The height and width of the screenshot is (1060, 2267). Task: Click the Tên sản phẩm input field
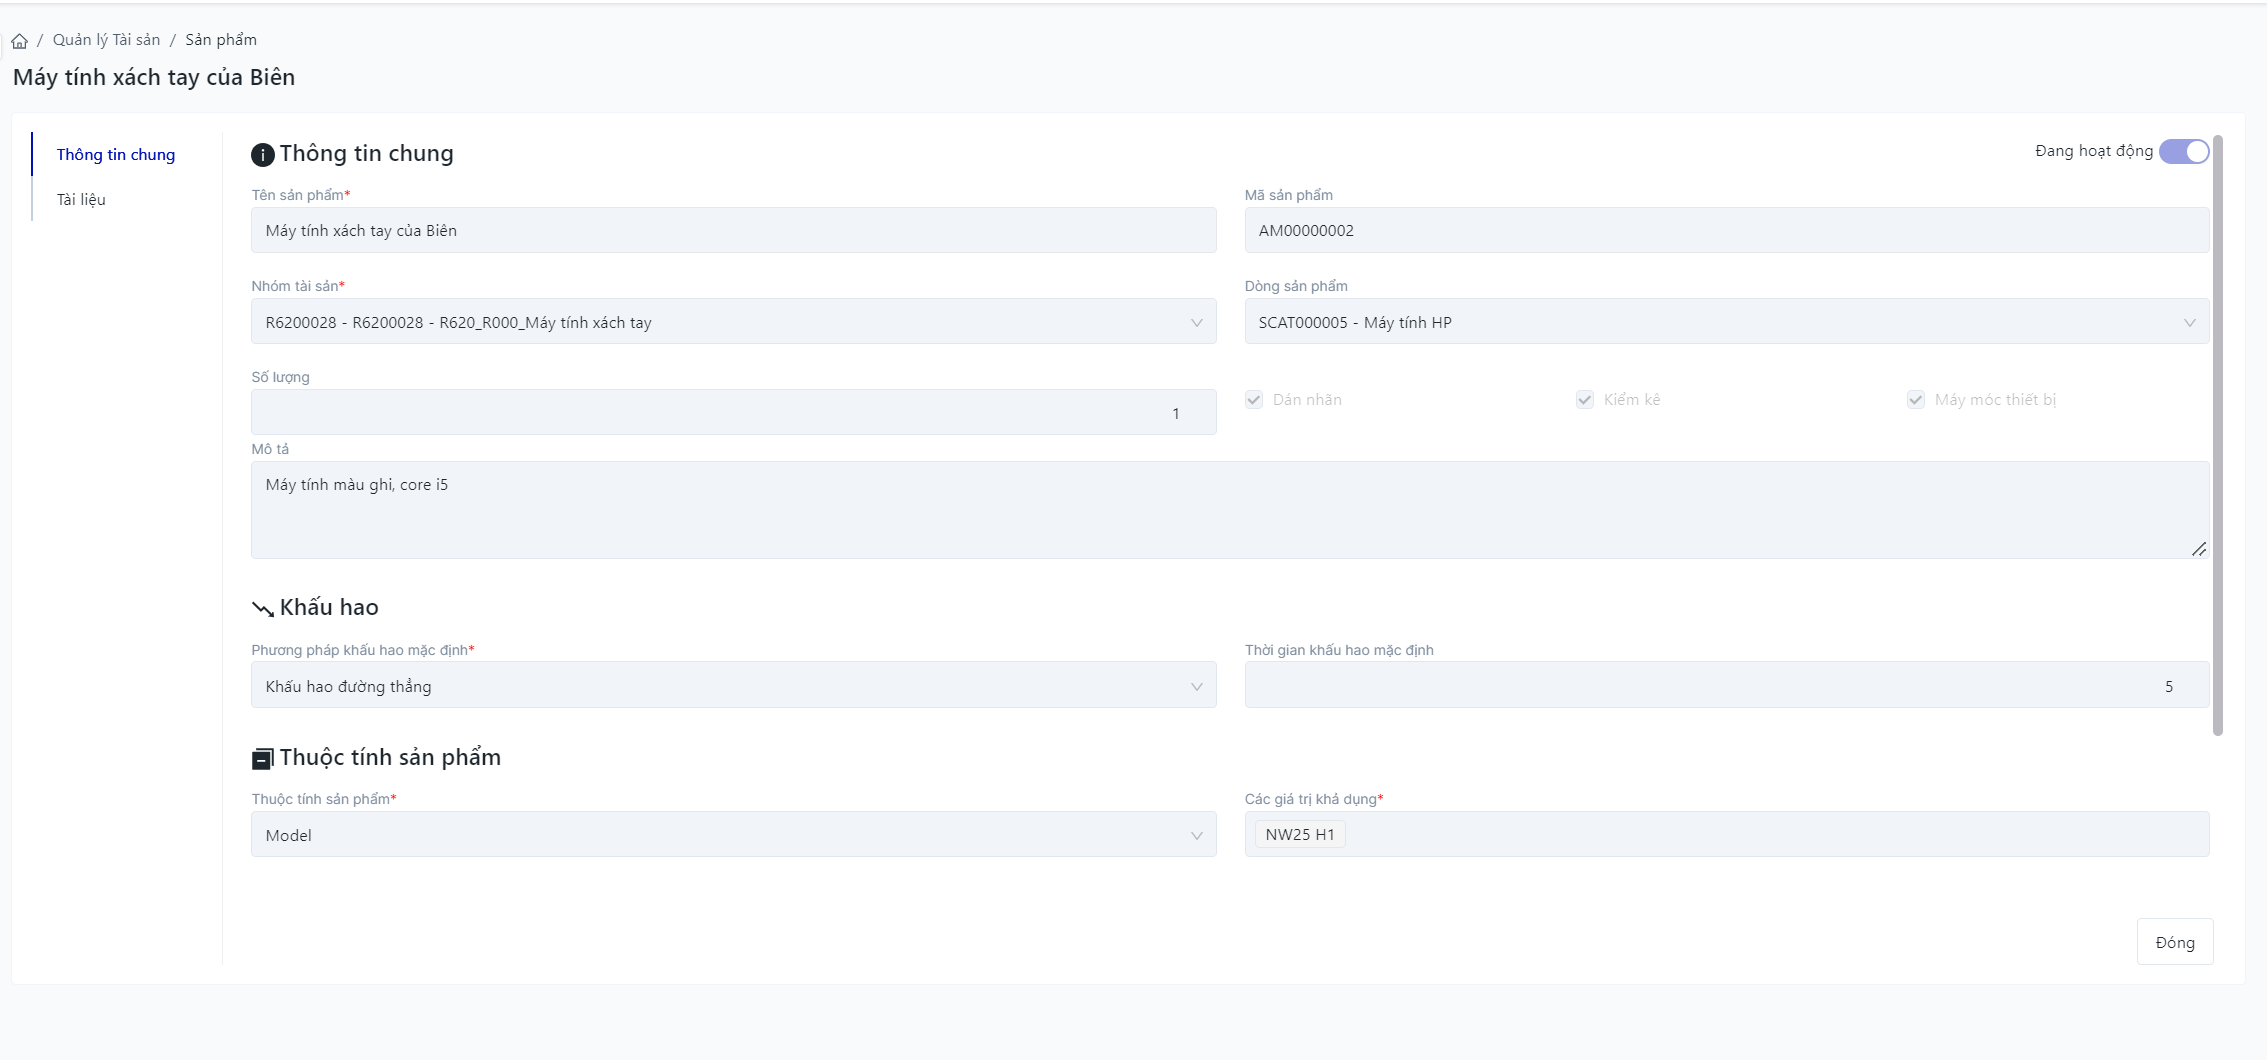733,231
